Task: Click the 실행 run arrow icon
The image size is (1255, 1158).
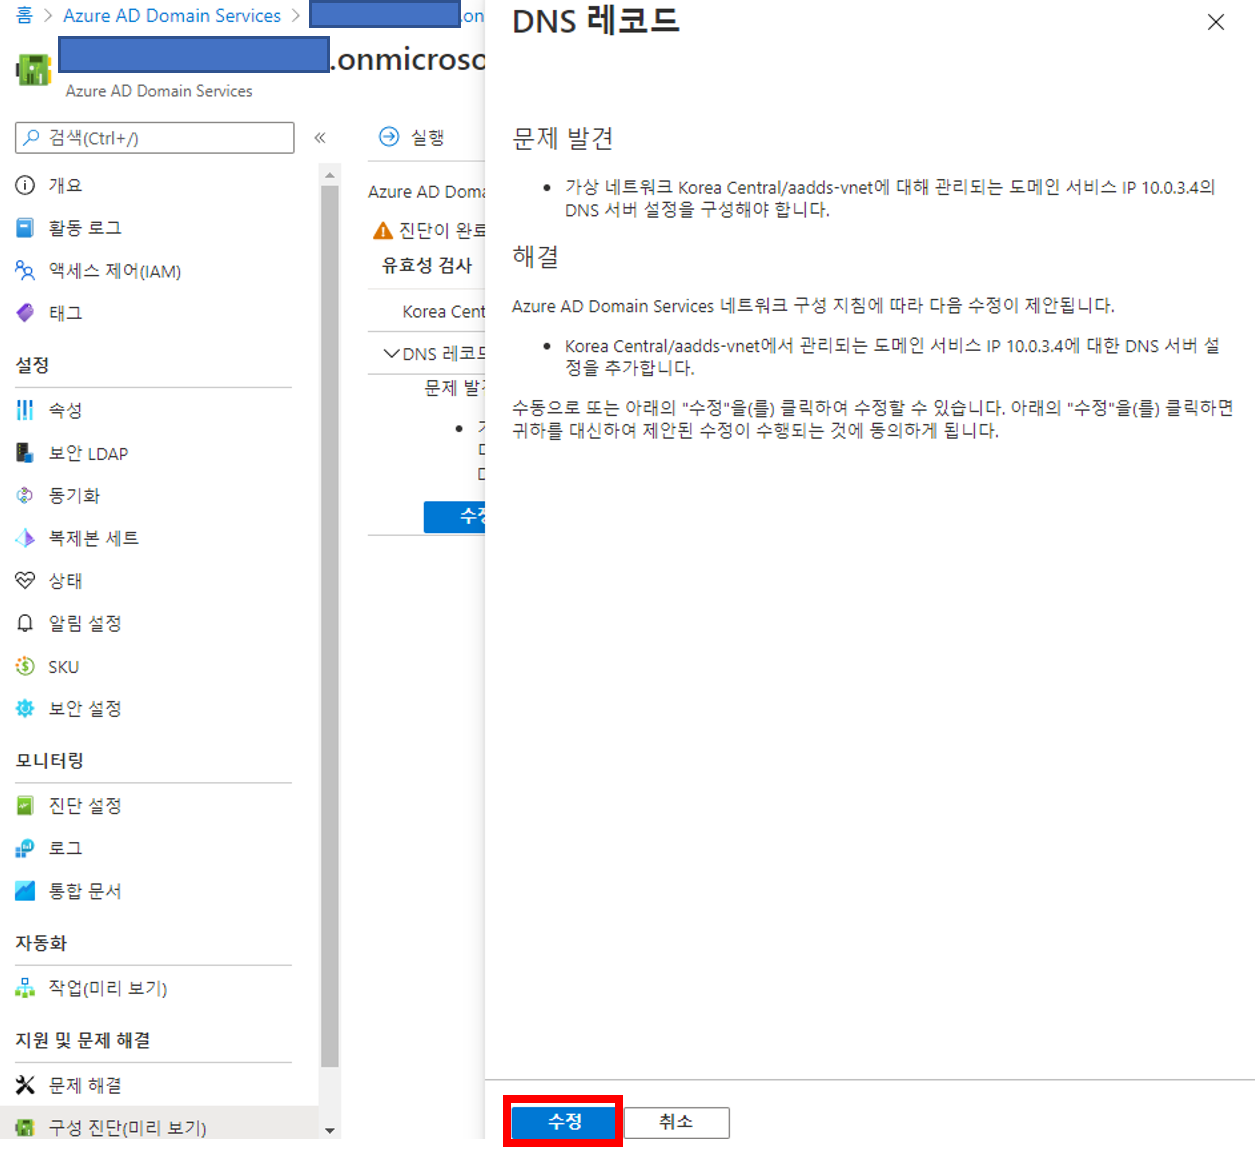Action: [389, 137]
